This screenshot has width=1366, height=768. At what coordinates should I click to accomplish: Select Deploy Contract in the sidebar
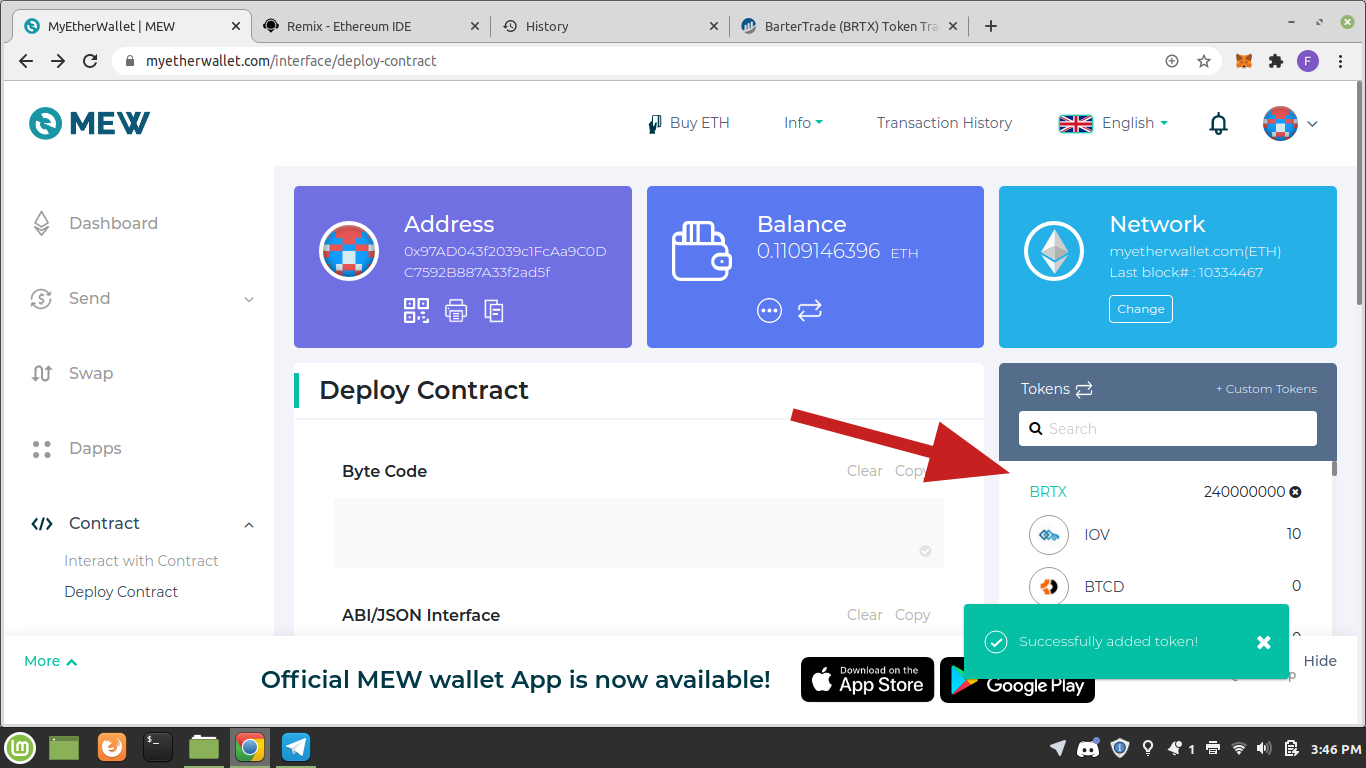coord(121,592)
